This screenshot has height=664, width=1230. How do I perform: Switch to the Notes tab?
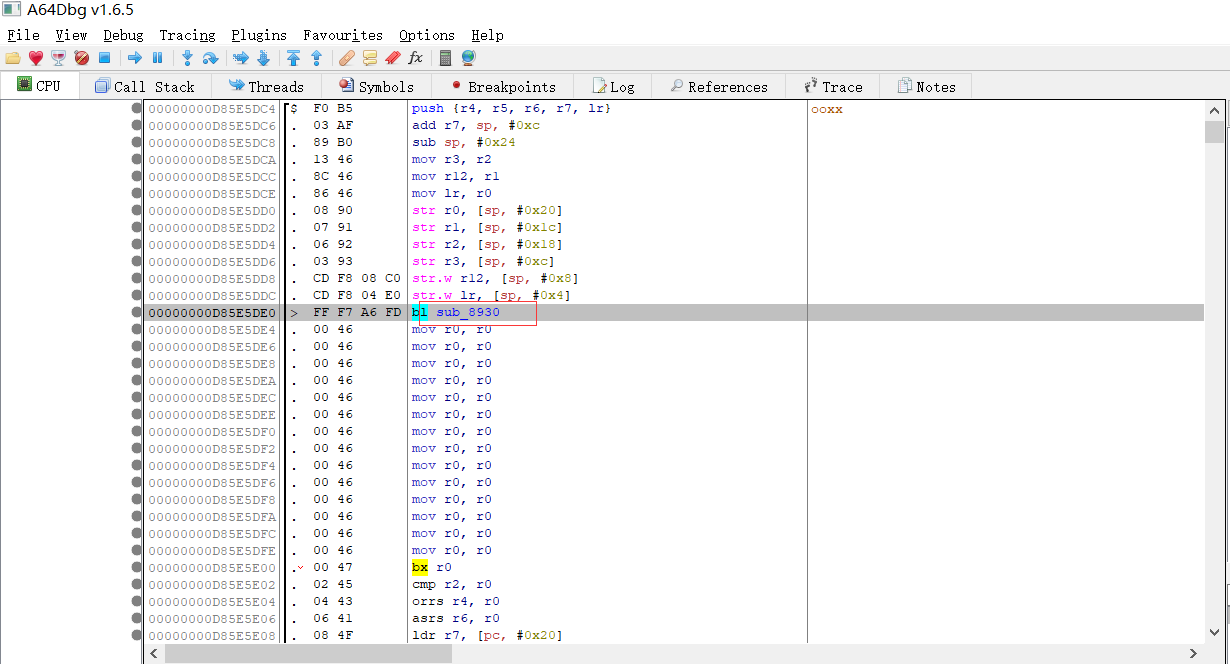(x=926, y=87)
